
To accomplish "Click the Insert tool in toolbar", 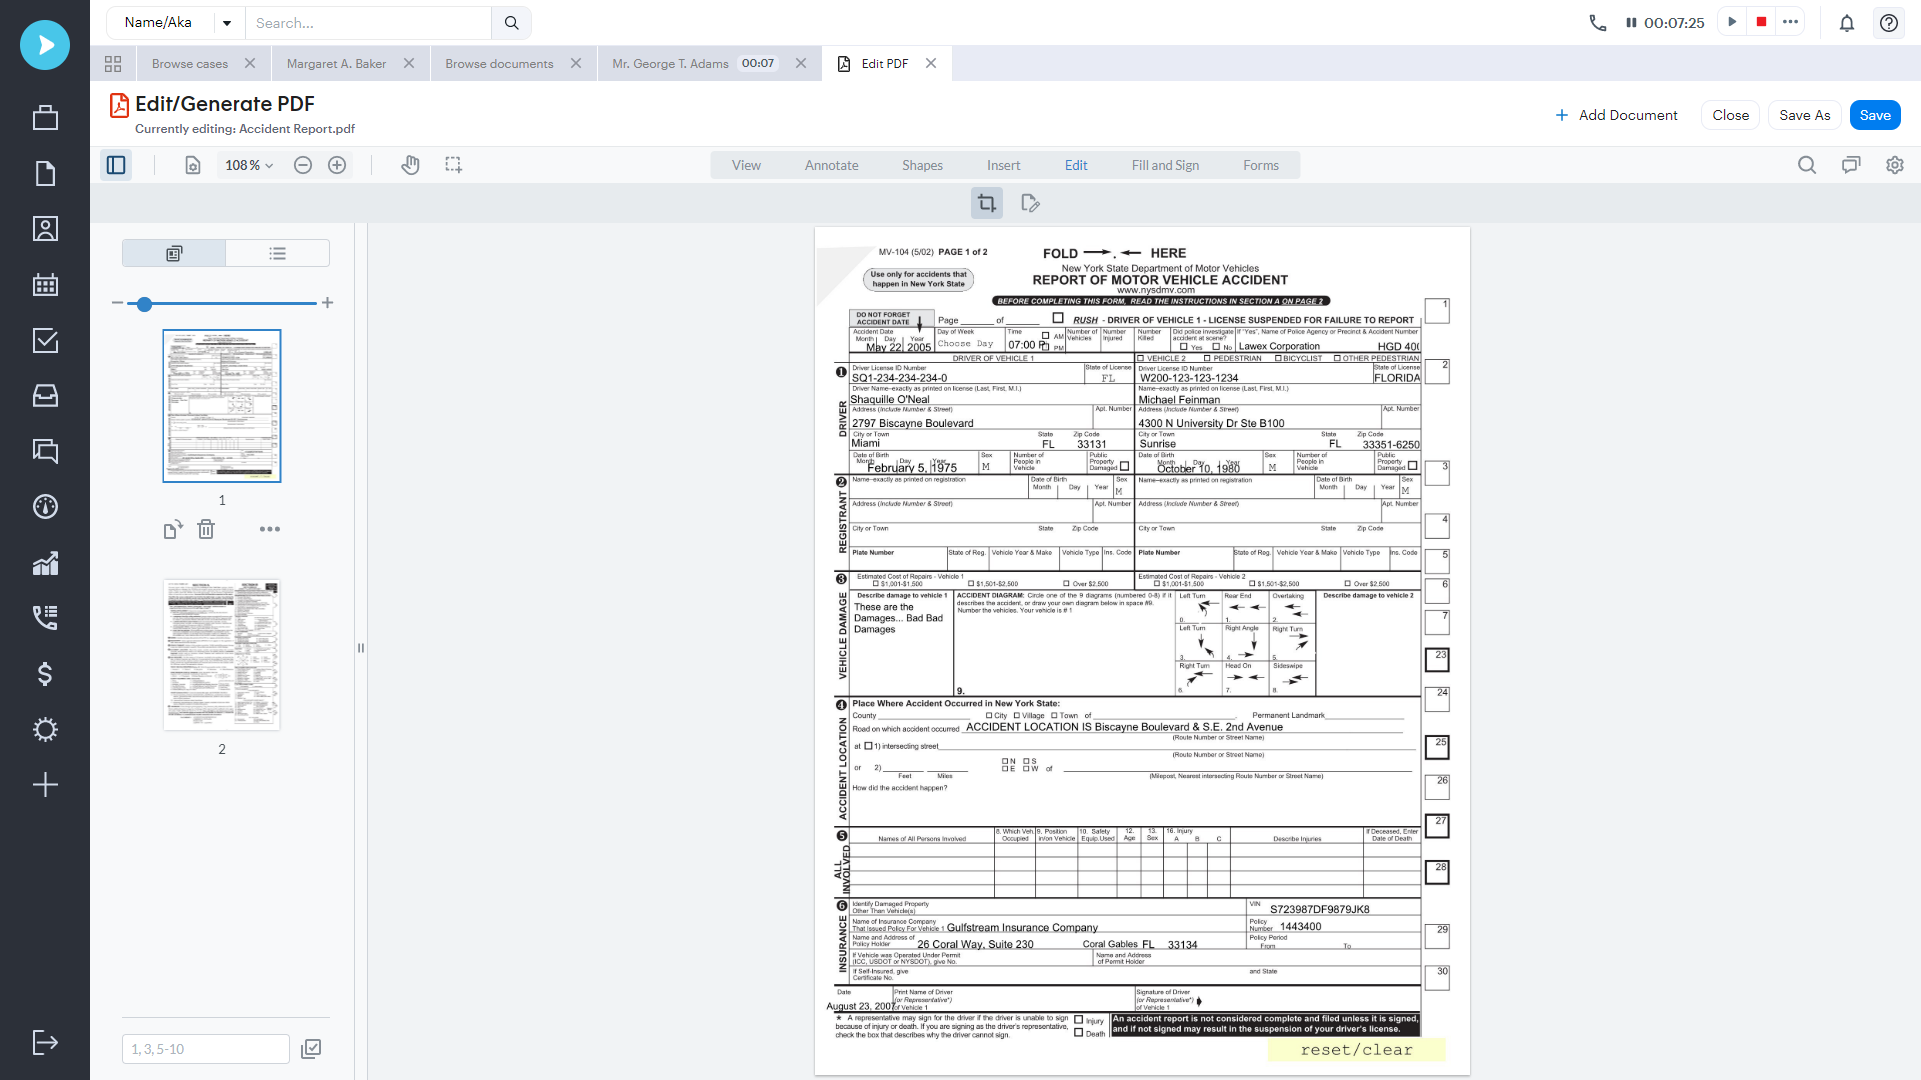I will (1004, 165).
